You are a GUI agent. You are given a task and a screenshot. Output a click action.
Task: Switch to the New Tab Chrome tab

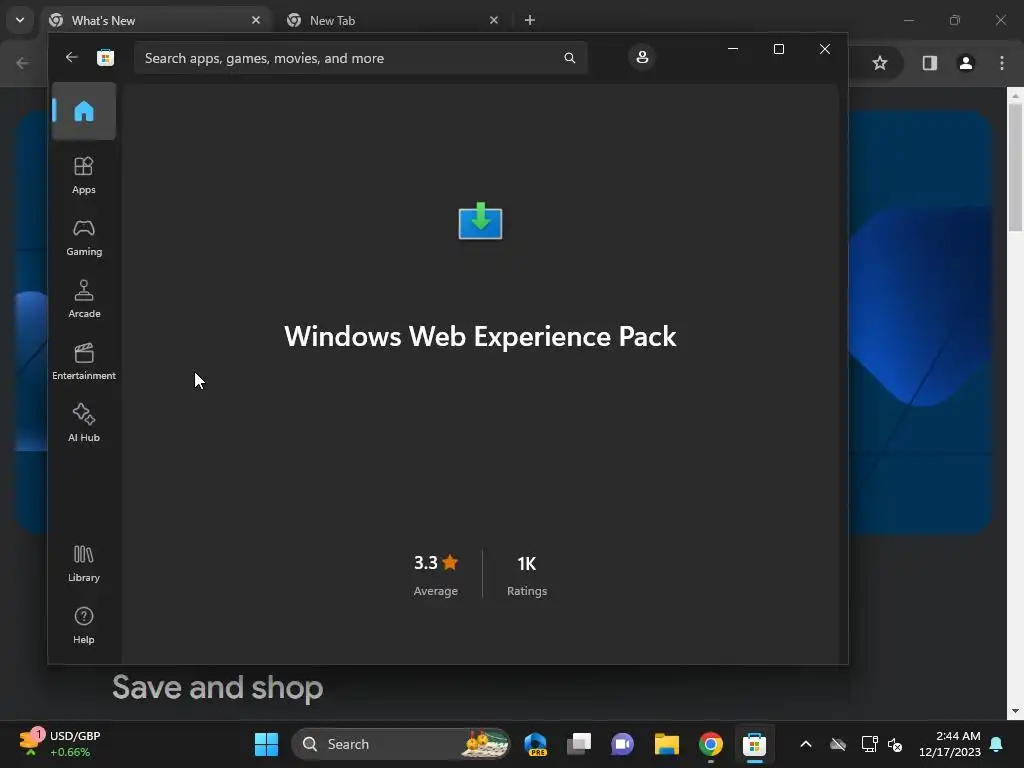(x=394, y=20)
